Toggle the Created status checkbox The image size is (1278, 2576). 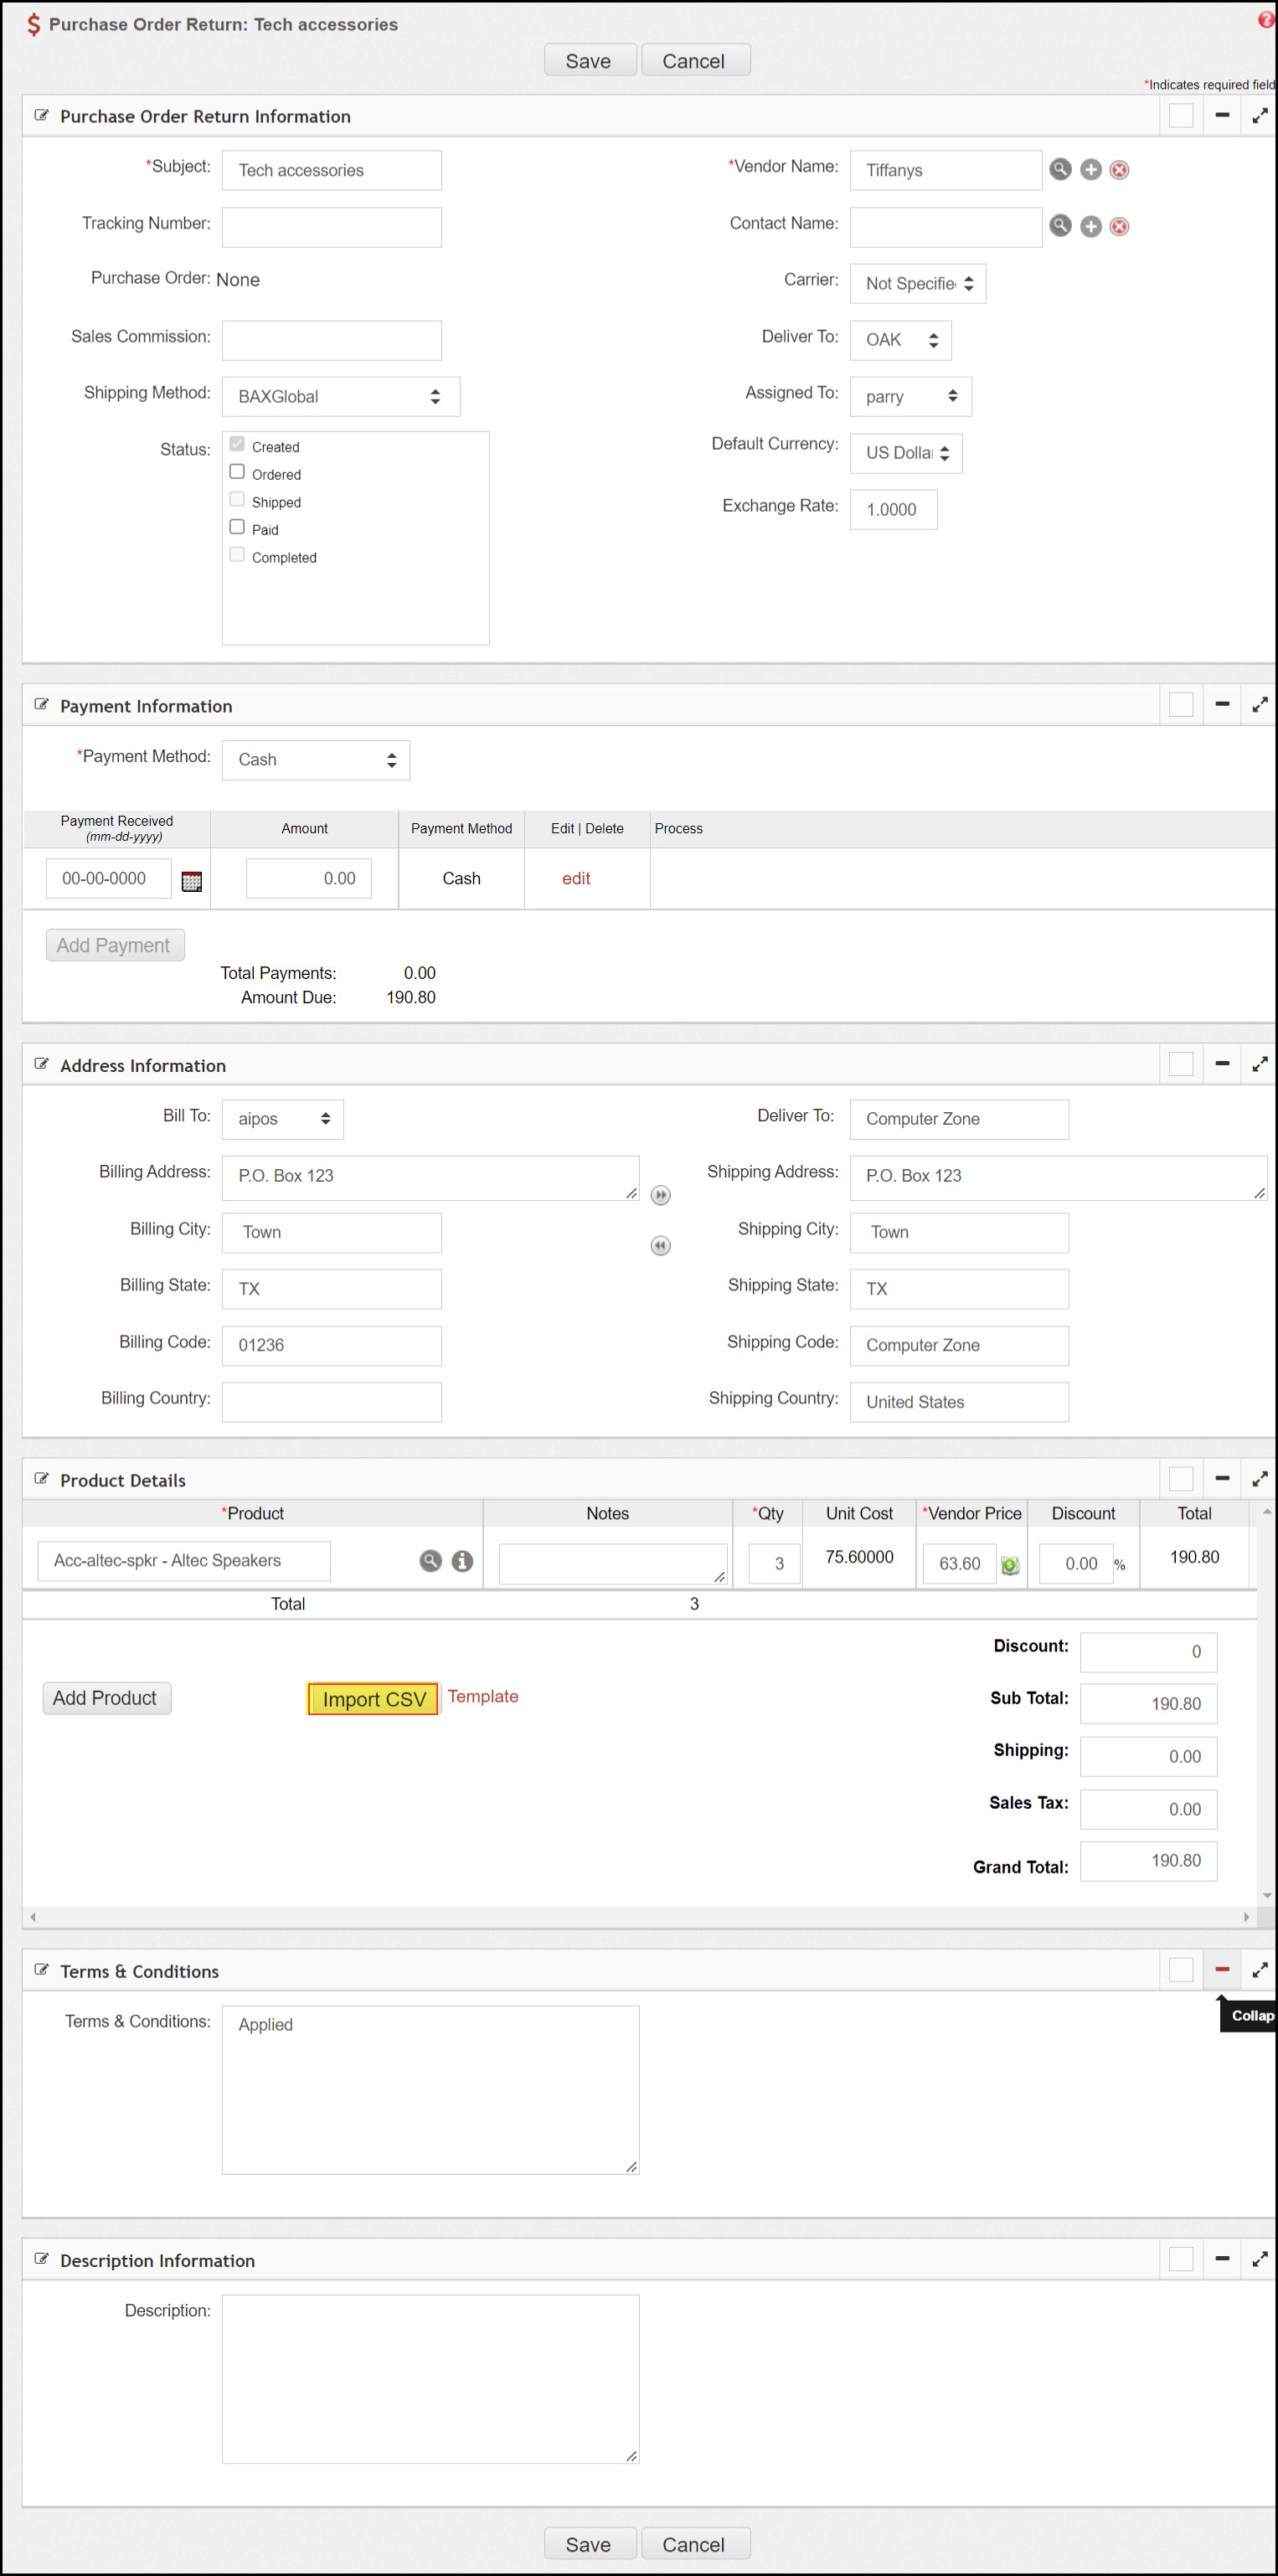point(237,444)
